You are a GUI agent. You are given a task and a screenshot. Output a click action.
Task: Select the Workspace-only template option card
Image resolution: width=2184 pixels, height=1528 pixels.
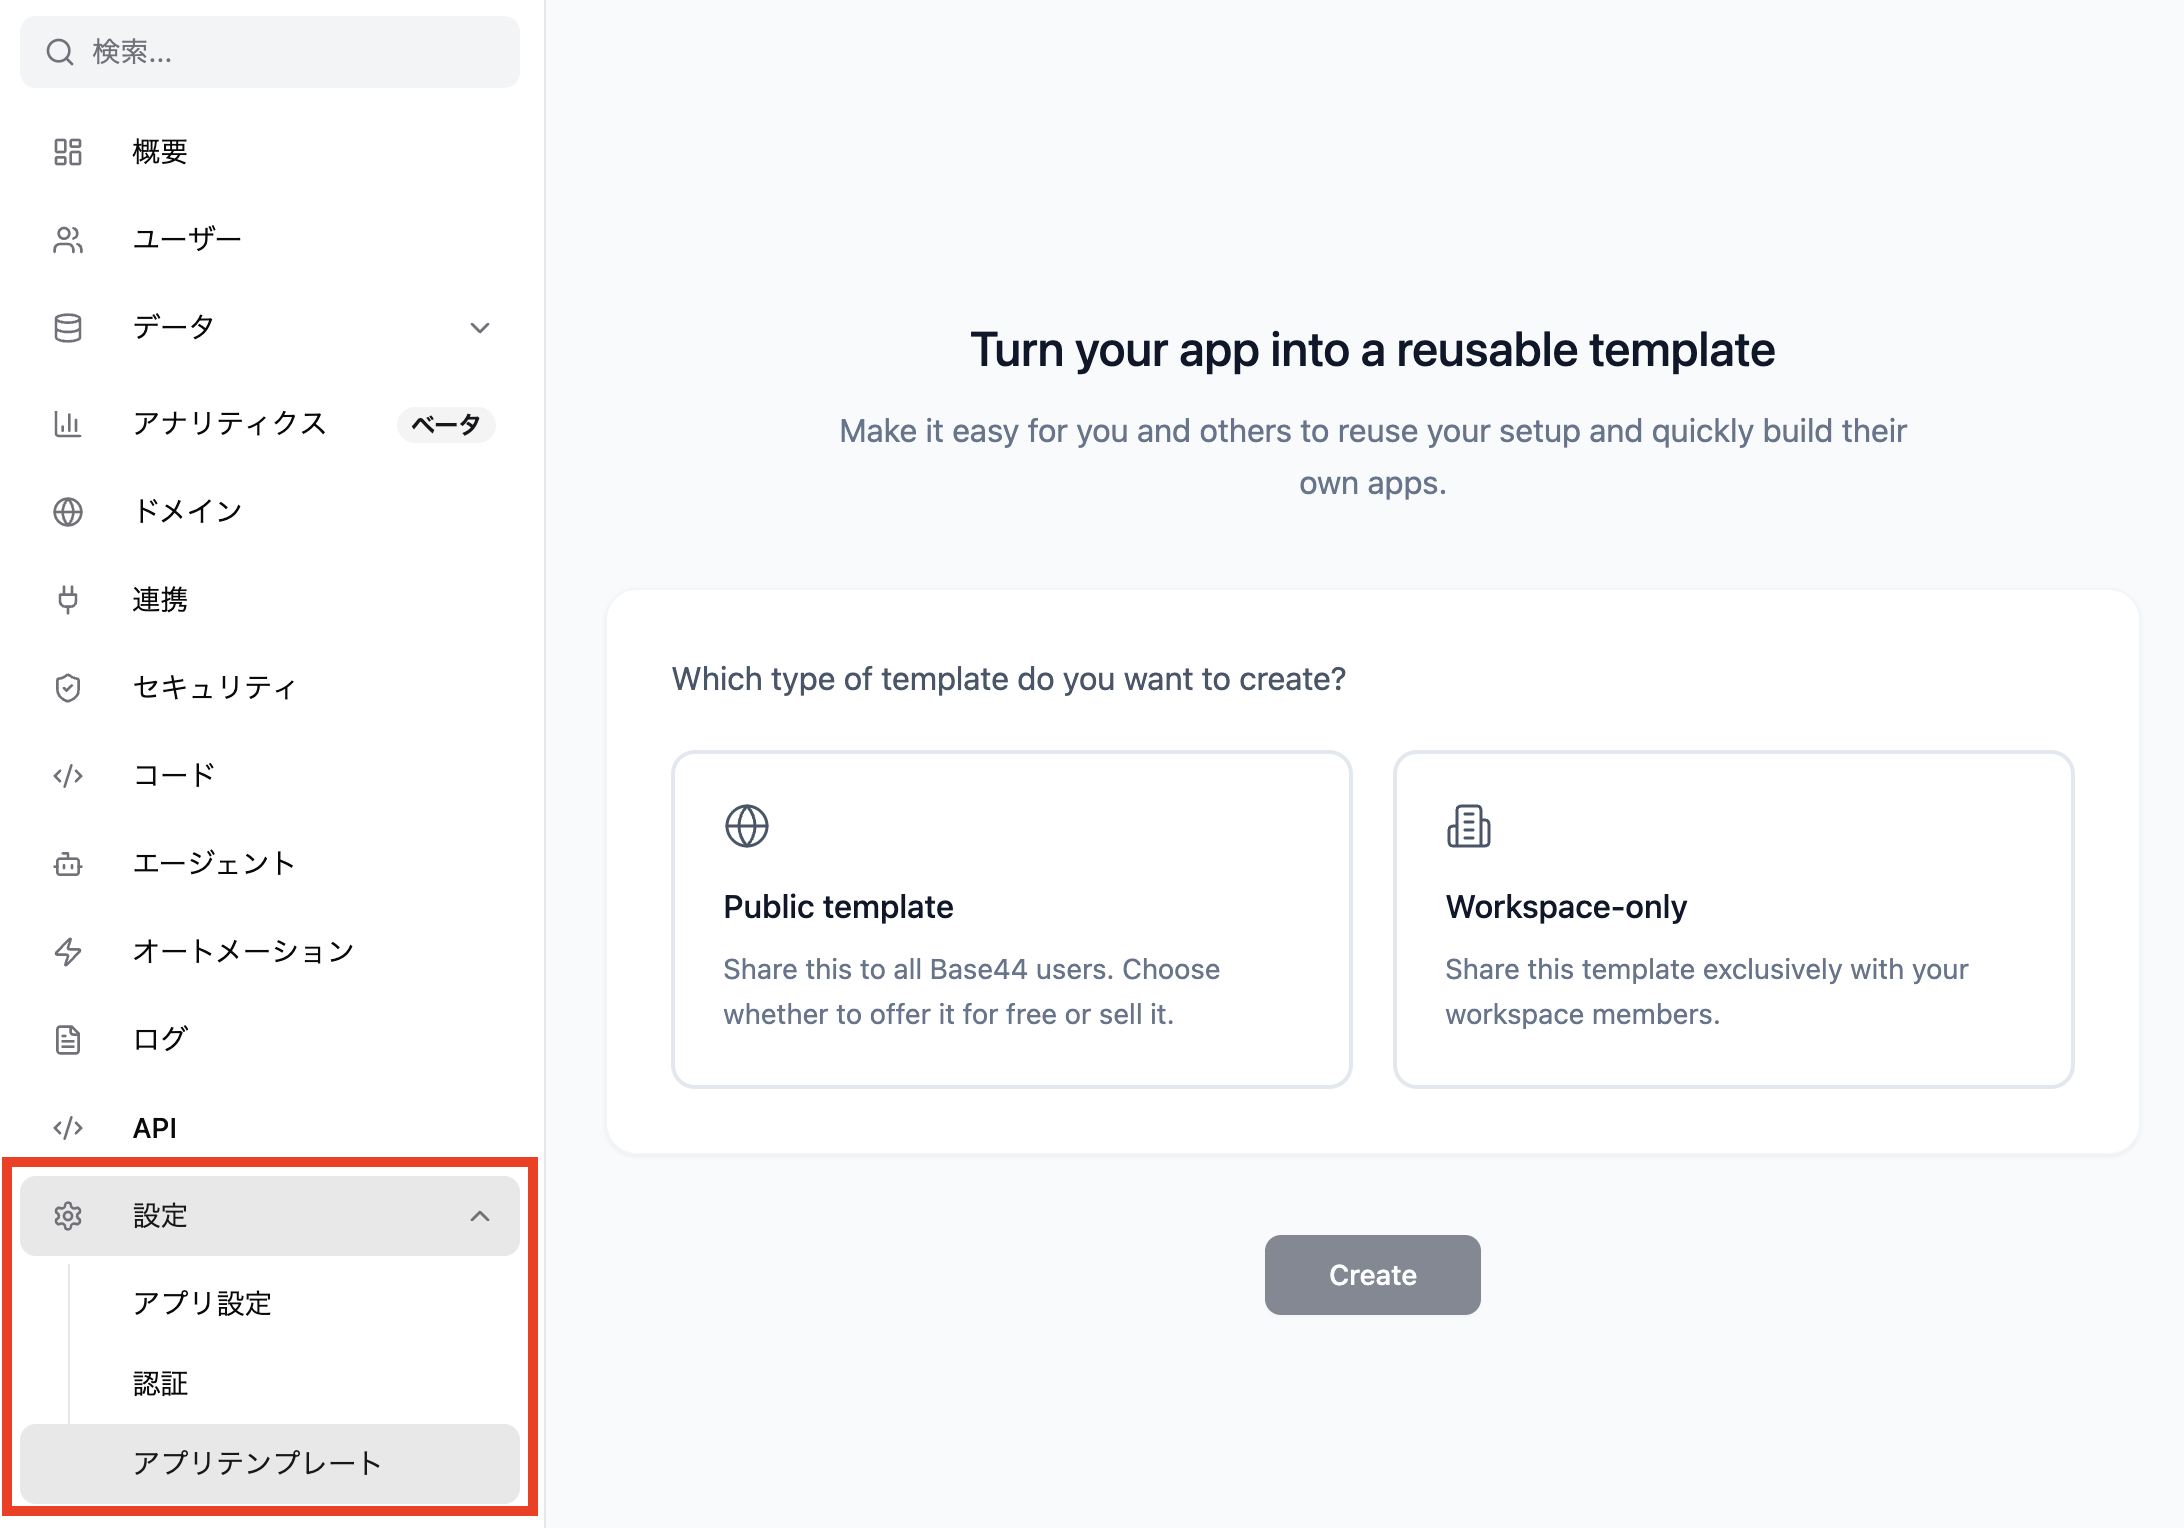(1733, 919)
